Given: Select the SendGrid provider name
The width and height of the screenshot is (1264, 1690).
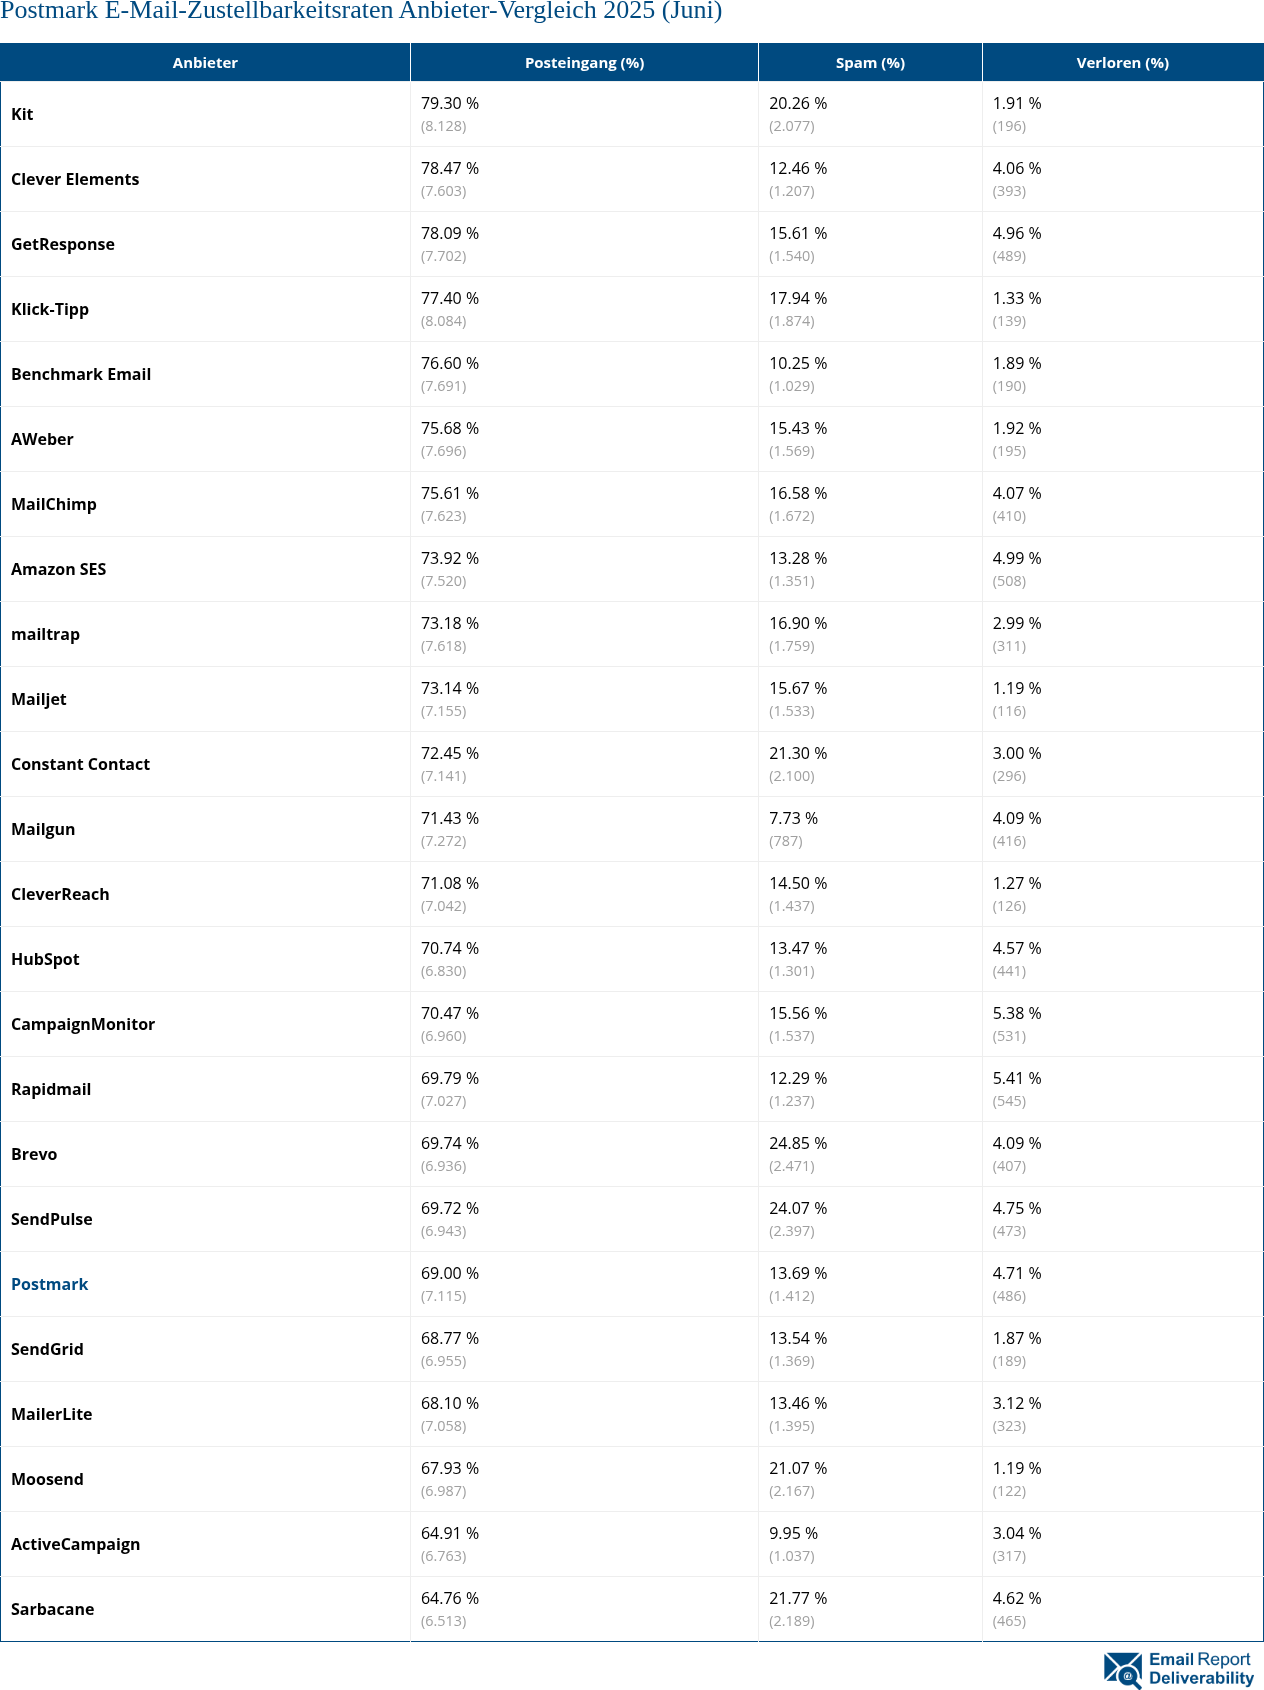Looking at the screenshot, I should click(x=47, y=1349).
